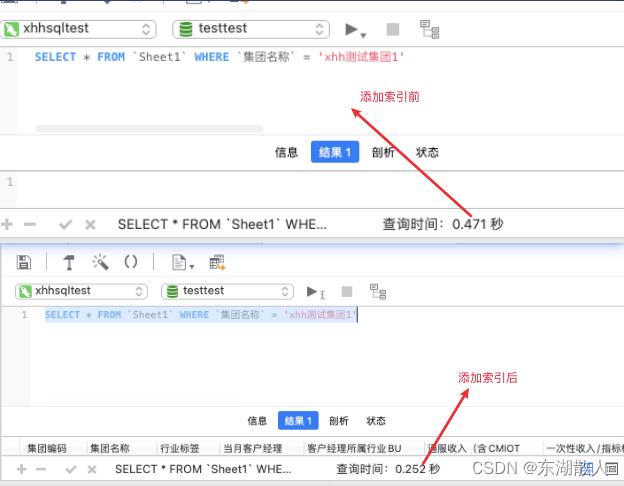Image resolution: width=624 pixels, height=486 pixels.
Task: Run the selected query in the lower window
Action: coord(312,291)
